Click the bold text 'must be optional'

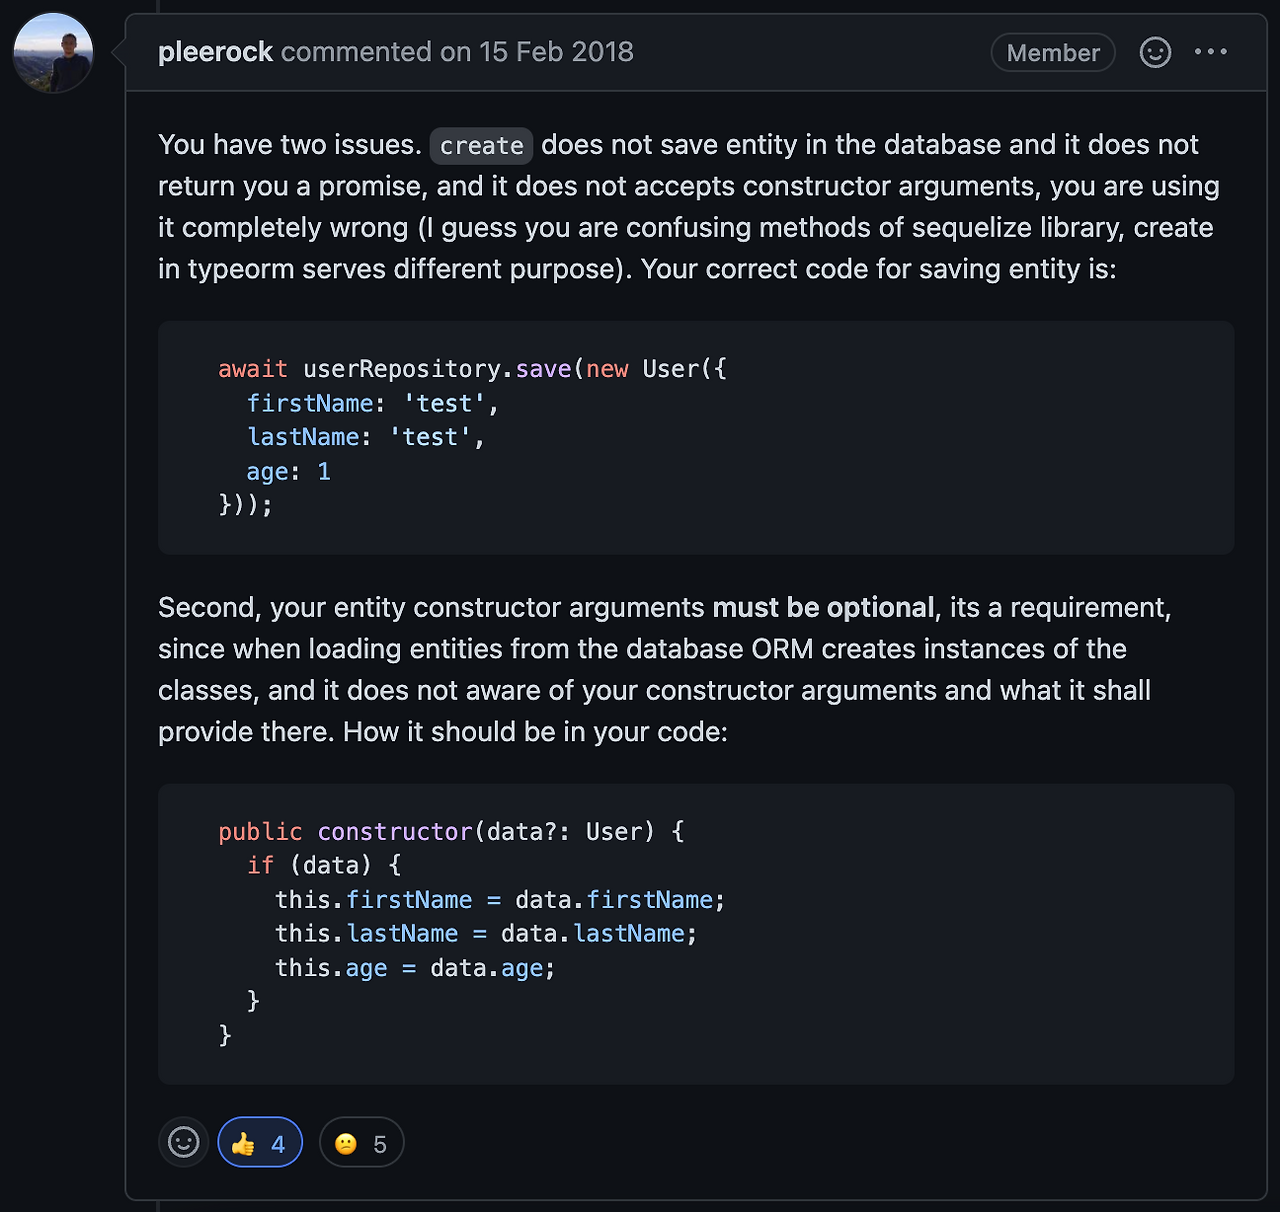(823, 607)
